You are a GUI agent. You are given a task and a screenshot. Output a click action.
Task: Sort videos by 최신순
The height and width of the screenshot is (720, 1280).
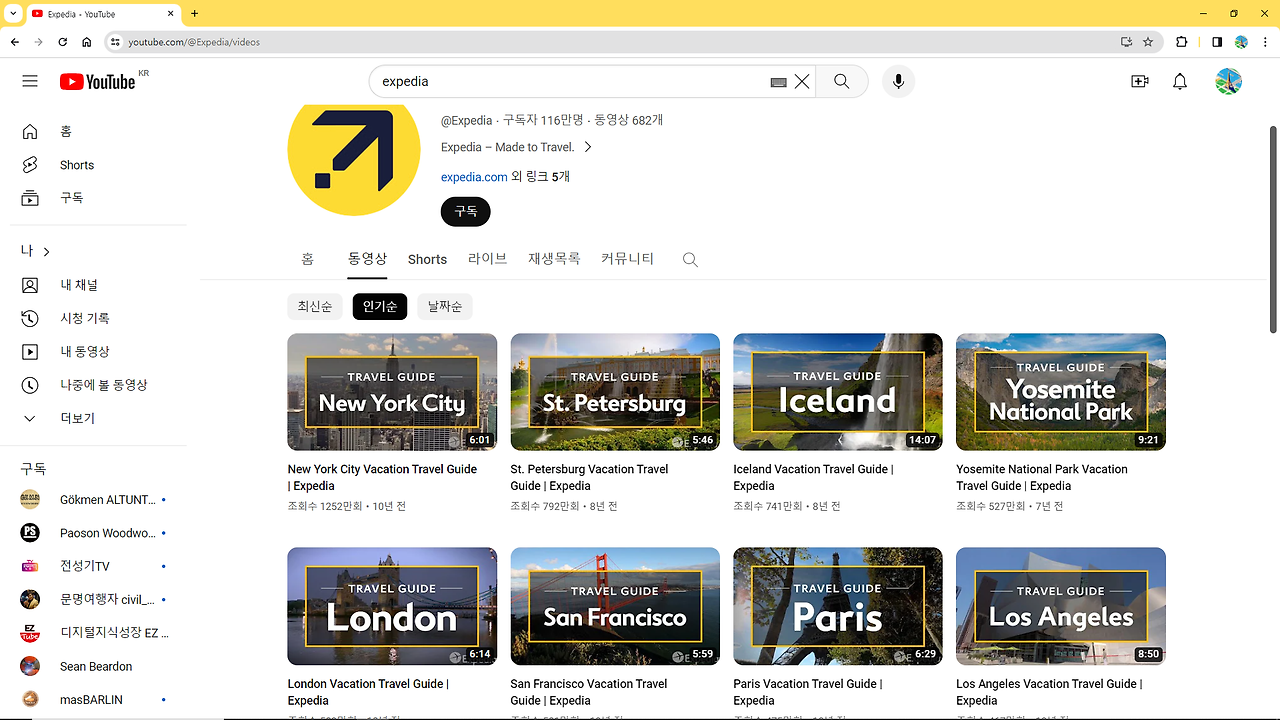click(x=315, y=307)
